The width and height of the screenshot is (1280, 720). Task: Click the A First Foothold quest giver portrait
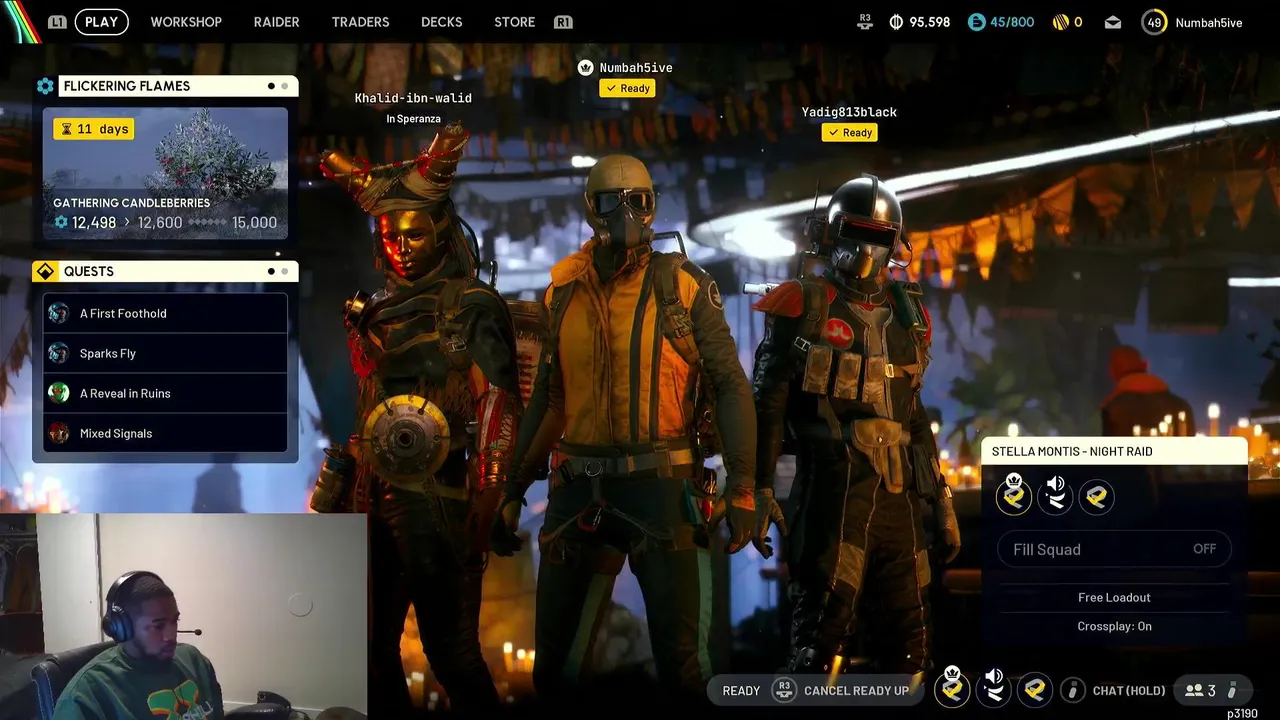click(59, 313)
